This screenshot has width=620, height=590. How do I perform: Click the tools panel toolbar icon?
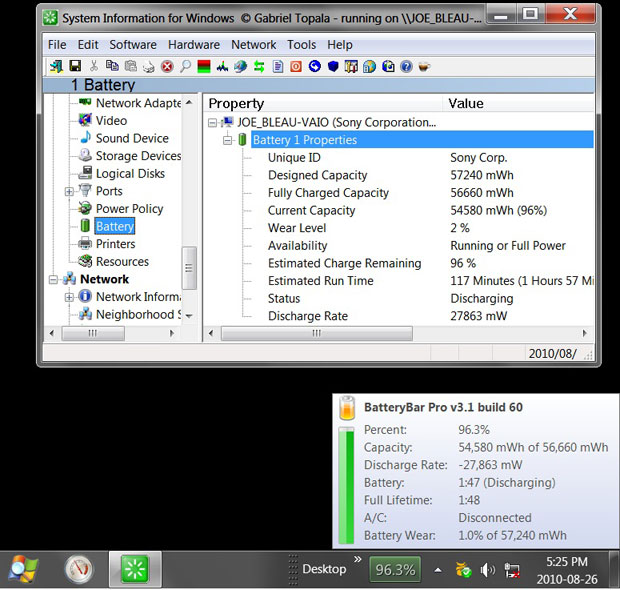click(351, 66)
